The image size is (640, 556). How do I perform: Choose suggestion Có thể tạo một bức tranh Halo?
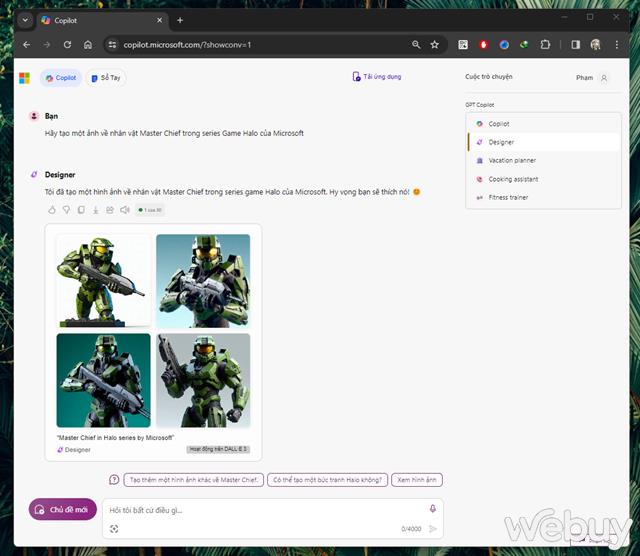coord(327,480)
